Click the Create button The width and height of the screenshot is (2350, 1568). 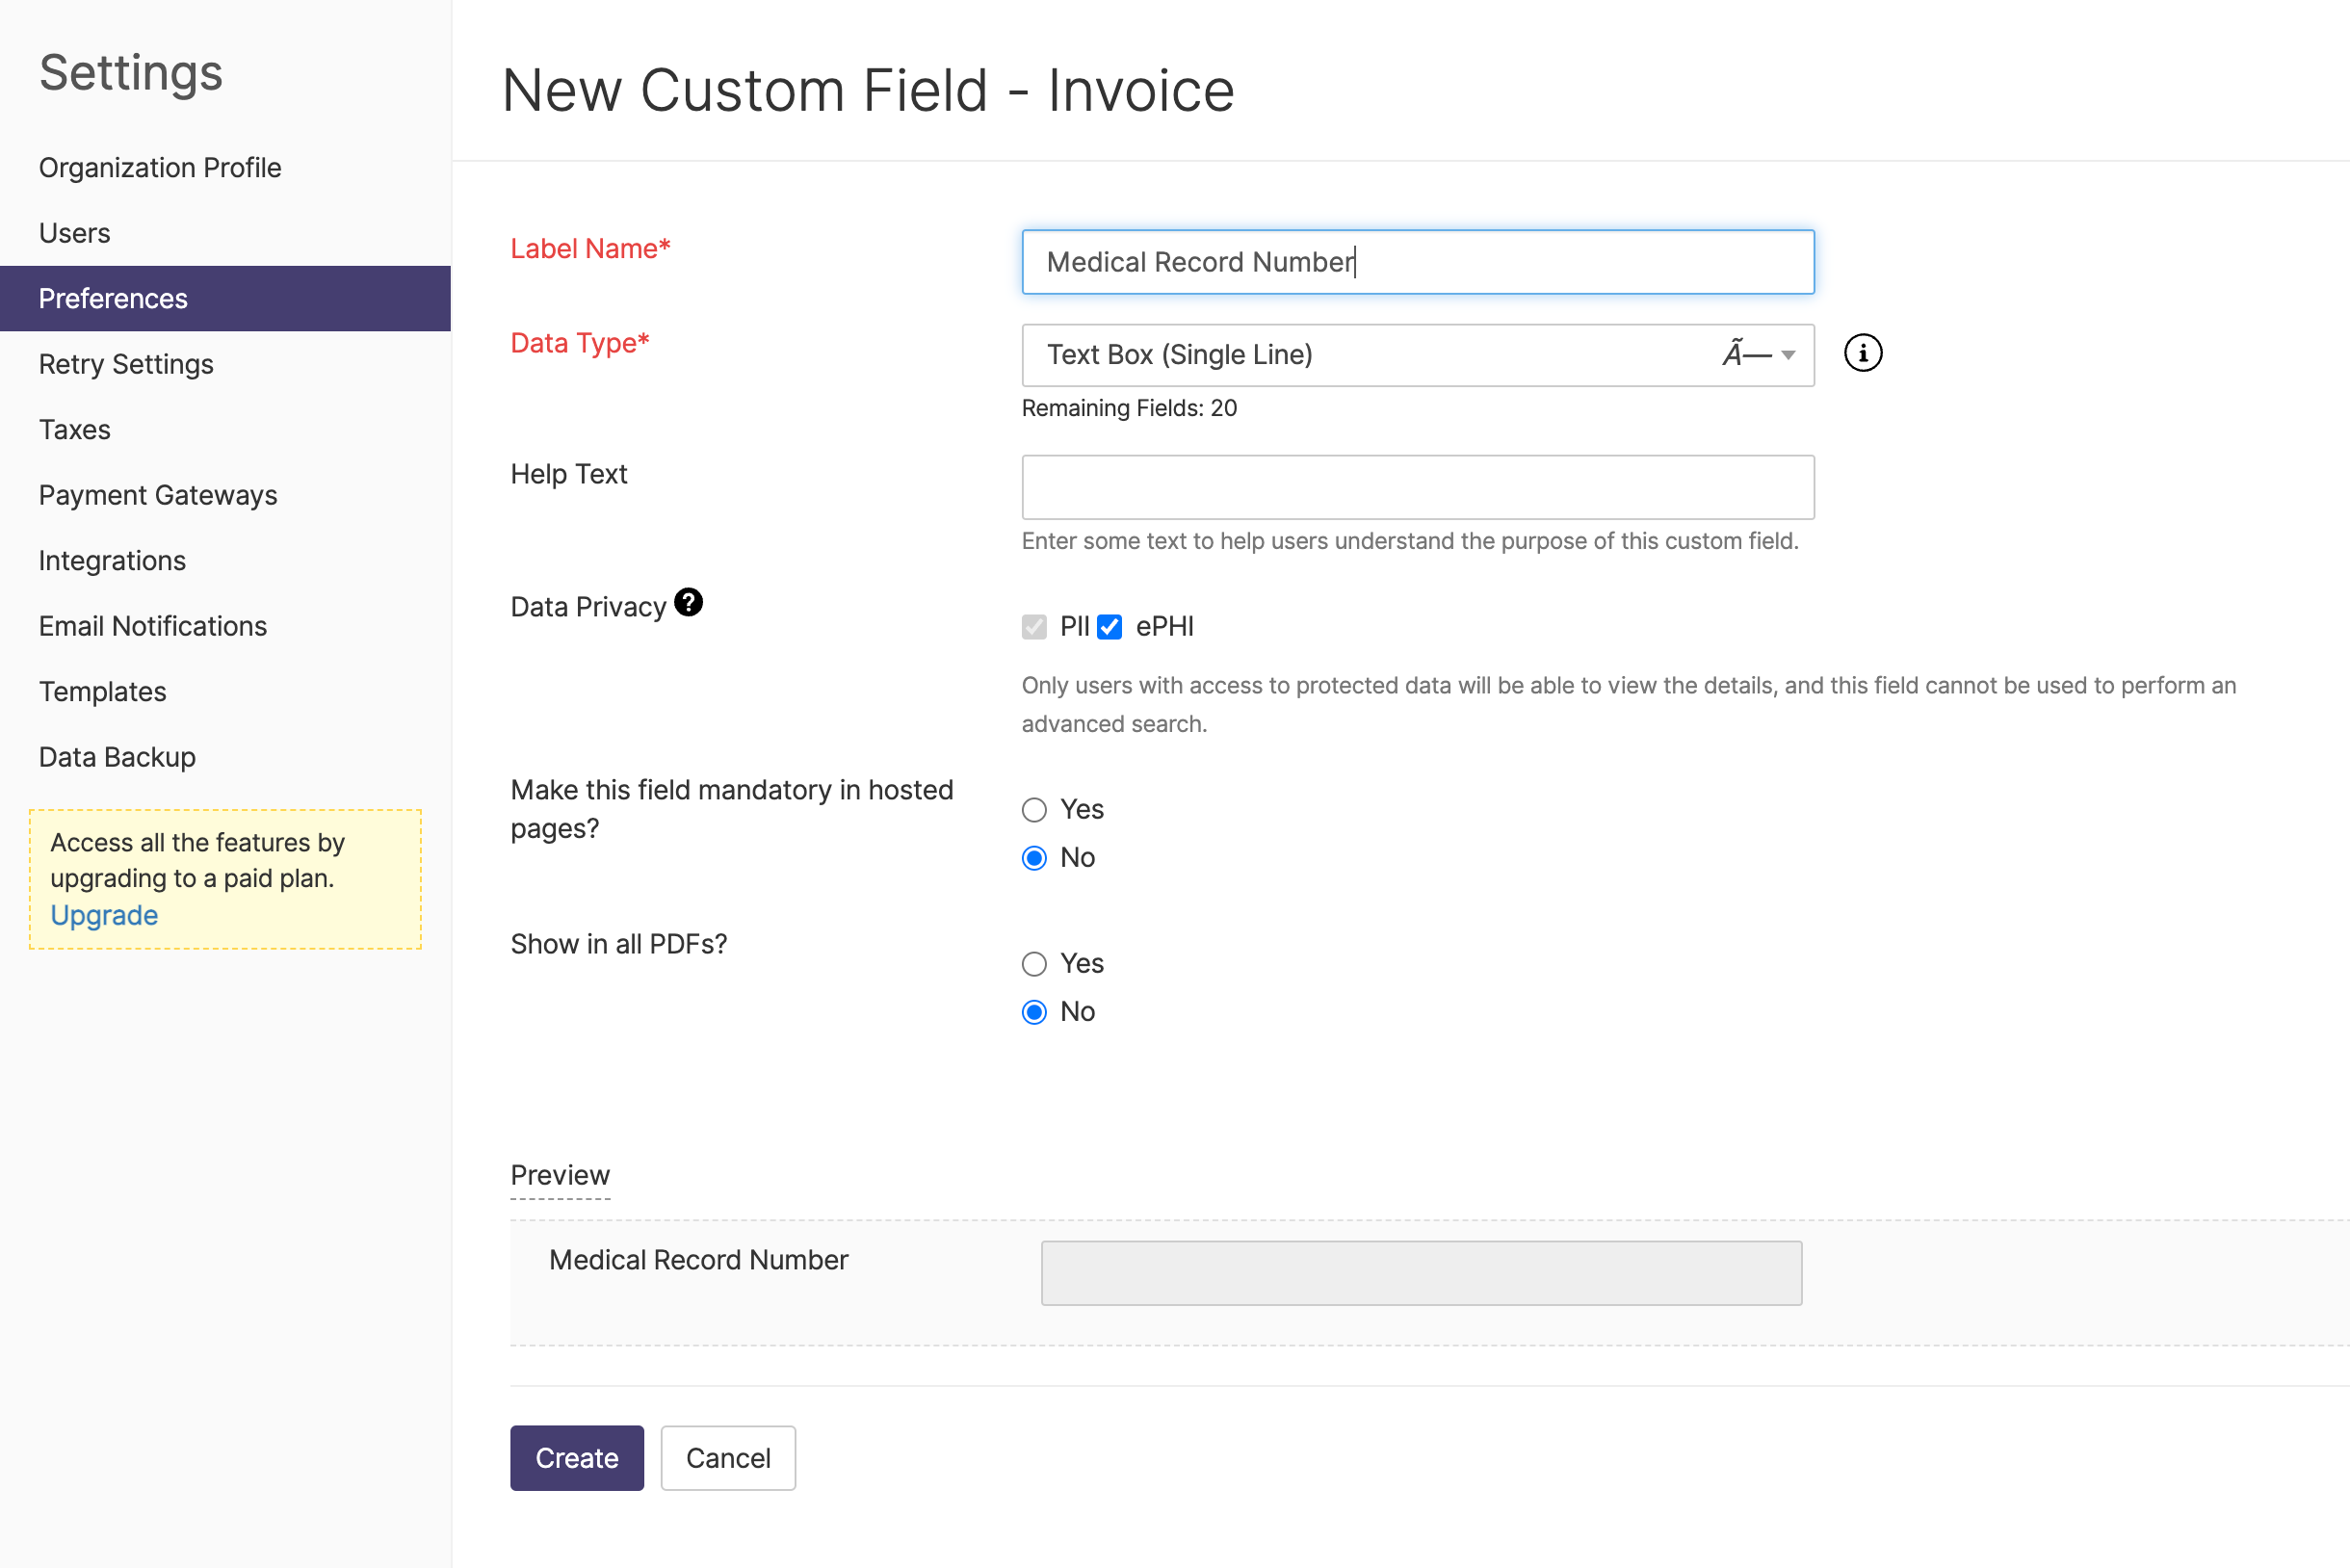(x=576, y=1457)
